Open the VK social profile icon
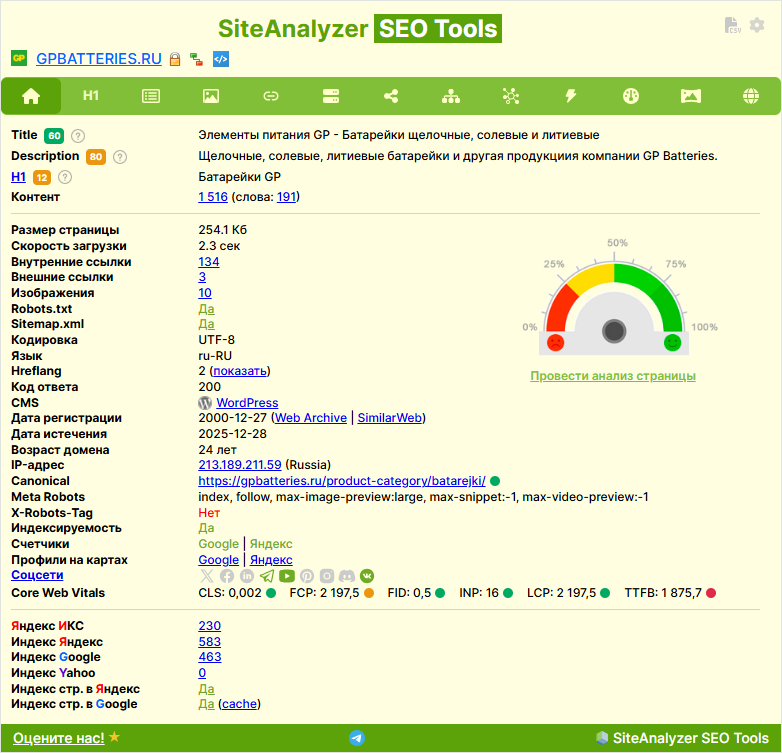Viewport: 782px width, 753px height. tap(367, 576)
